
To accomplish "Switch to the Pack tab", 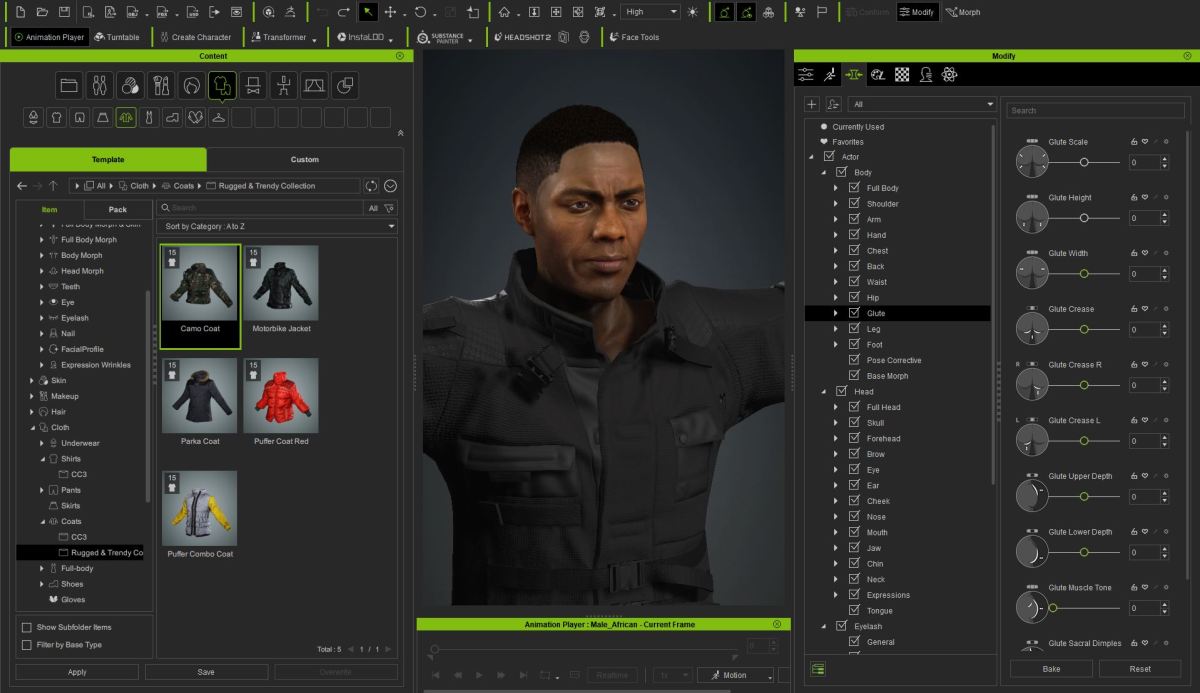I will coord(118,210).
